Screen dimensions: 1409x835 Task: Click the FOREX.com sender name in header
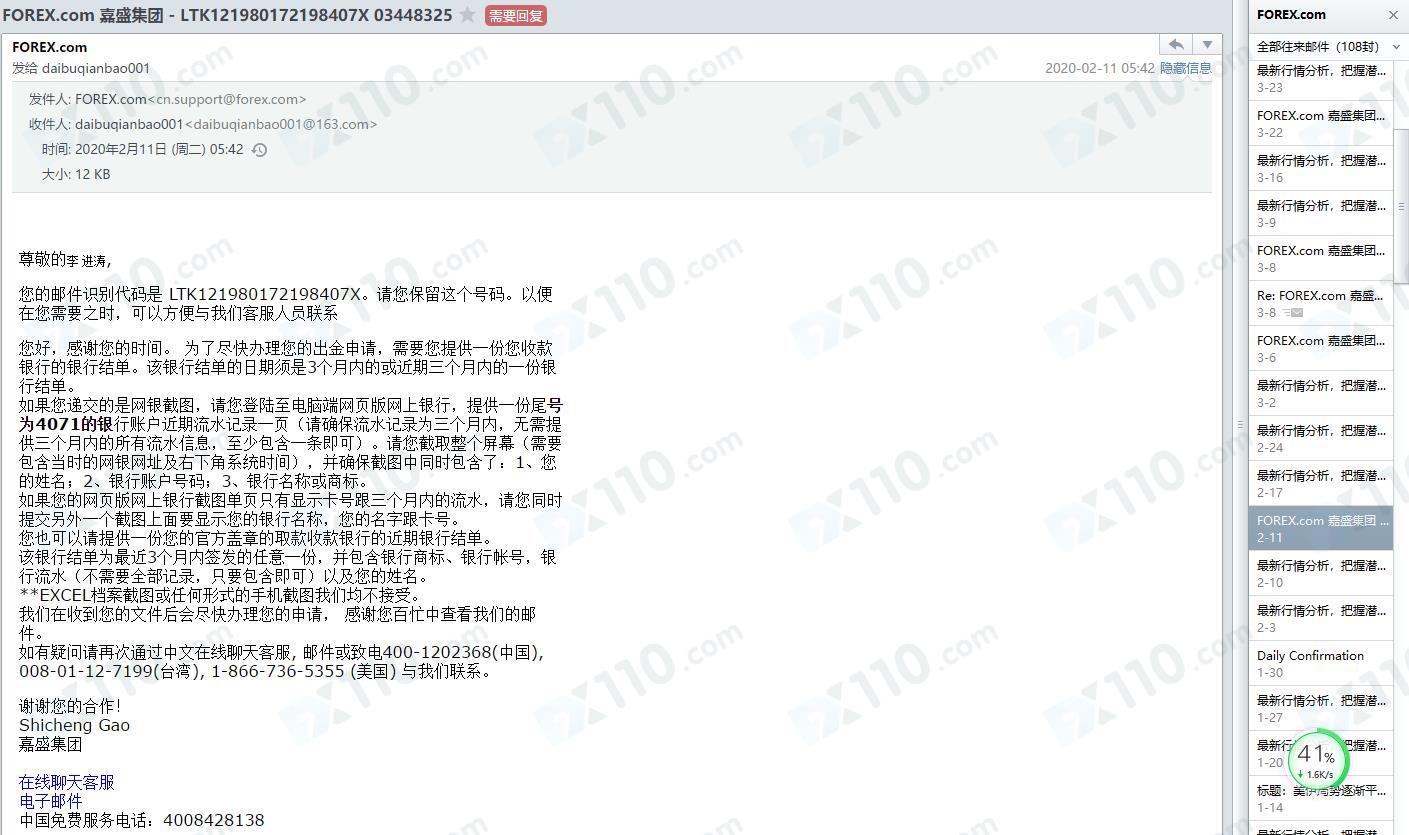49,47
